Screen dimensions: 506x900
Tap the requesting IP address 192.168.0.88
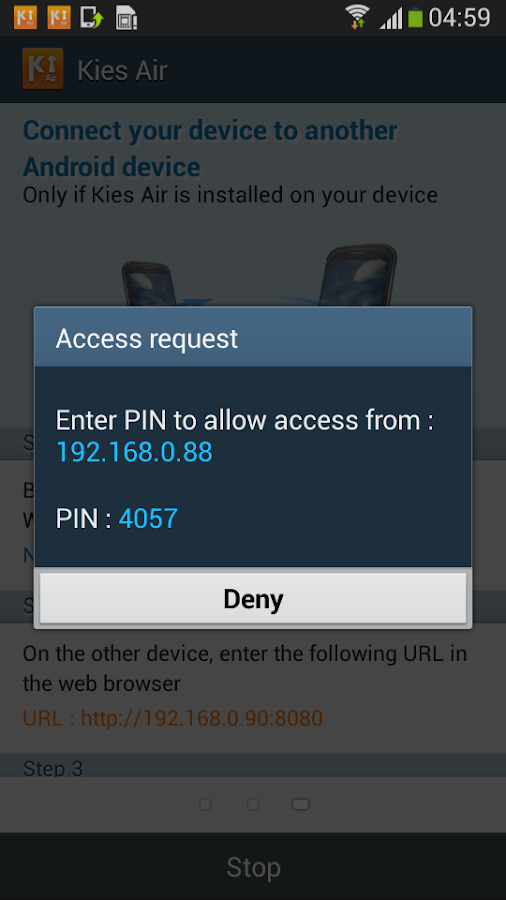click(134, 452)
